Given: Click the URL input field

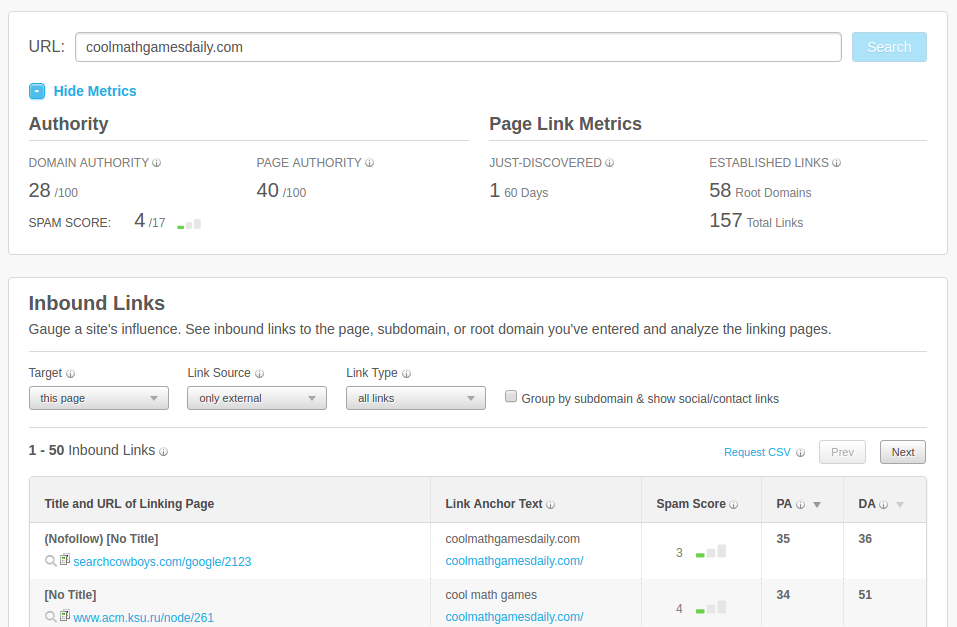Looking at the screenshot, I should coord(458,47).
